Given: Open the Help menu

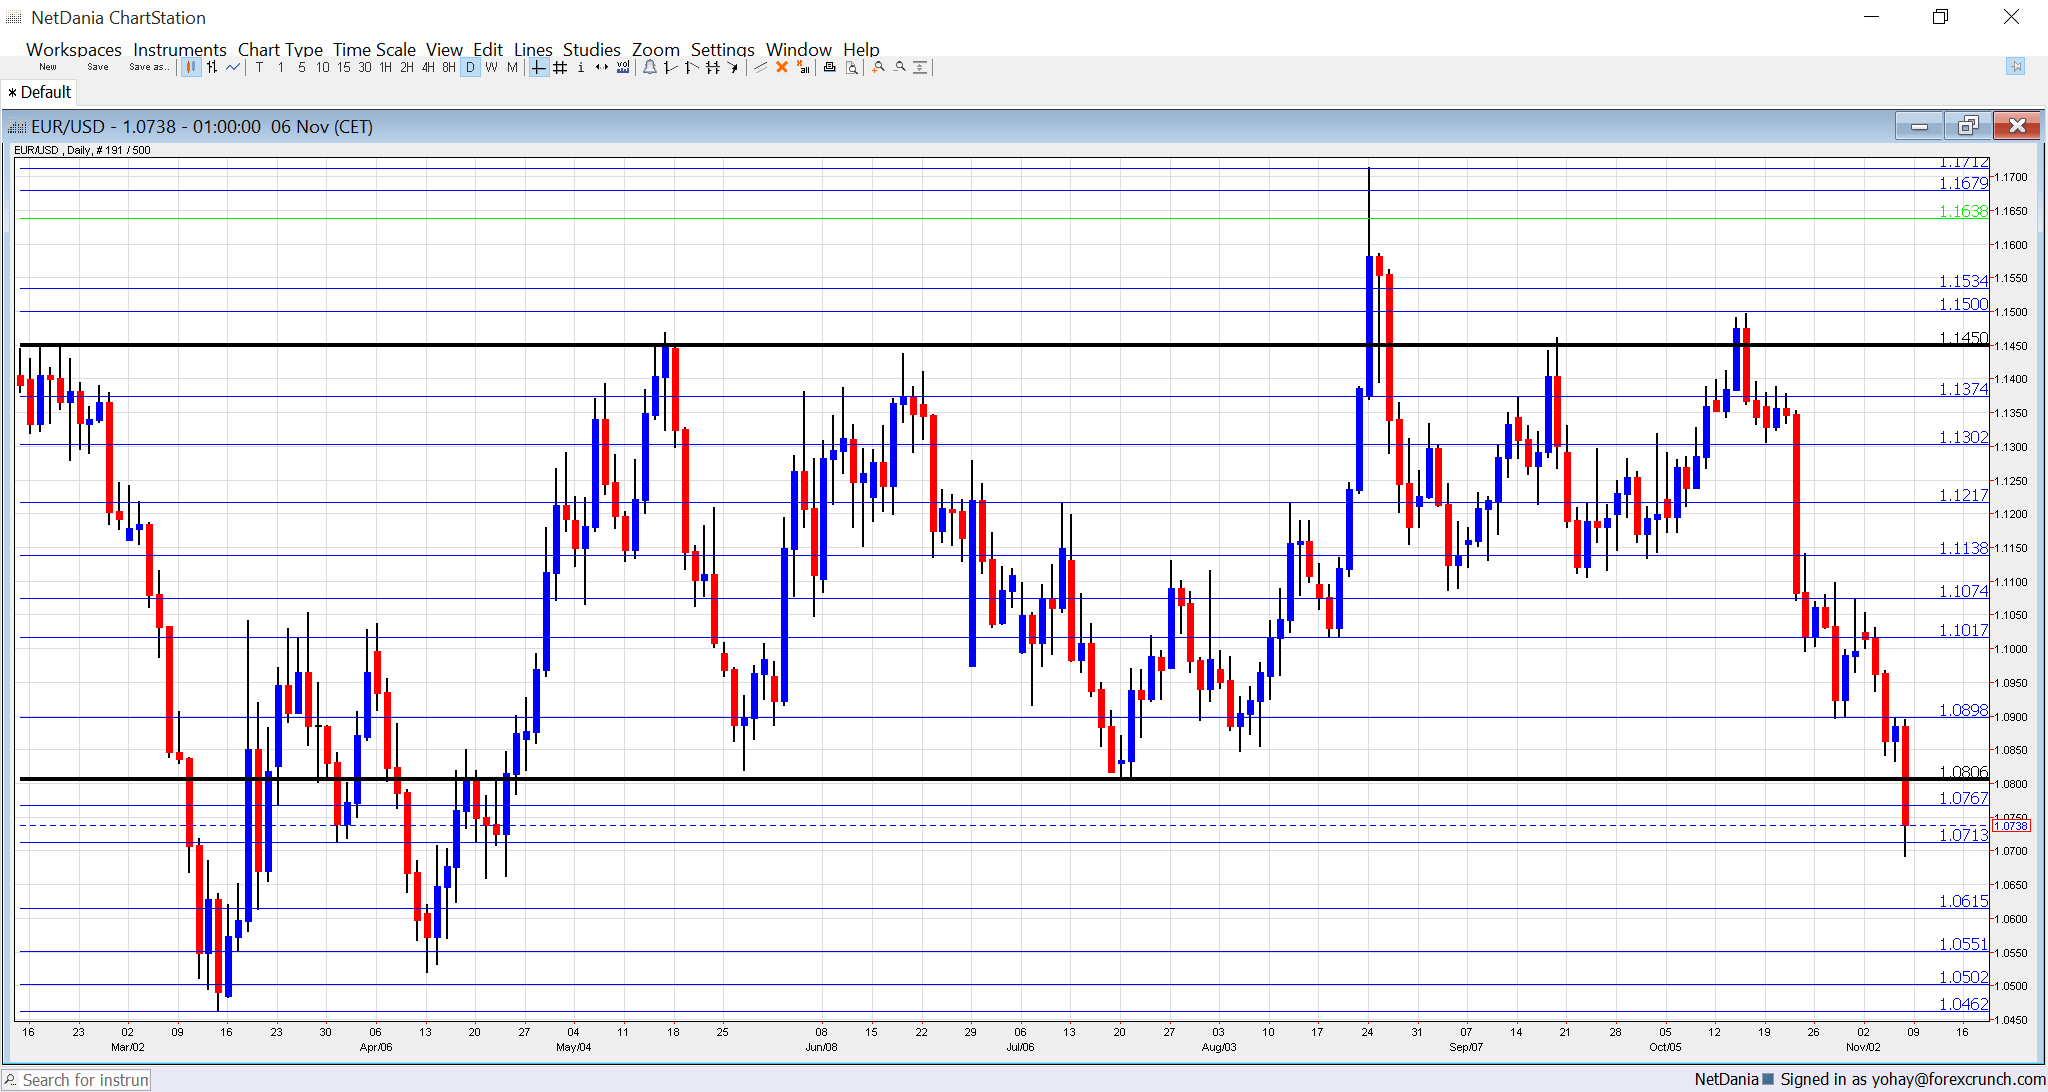Looking at the screenshot, I should point(861,49).
